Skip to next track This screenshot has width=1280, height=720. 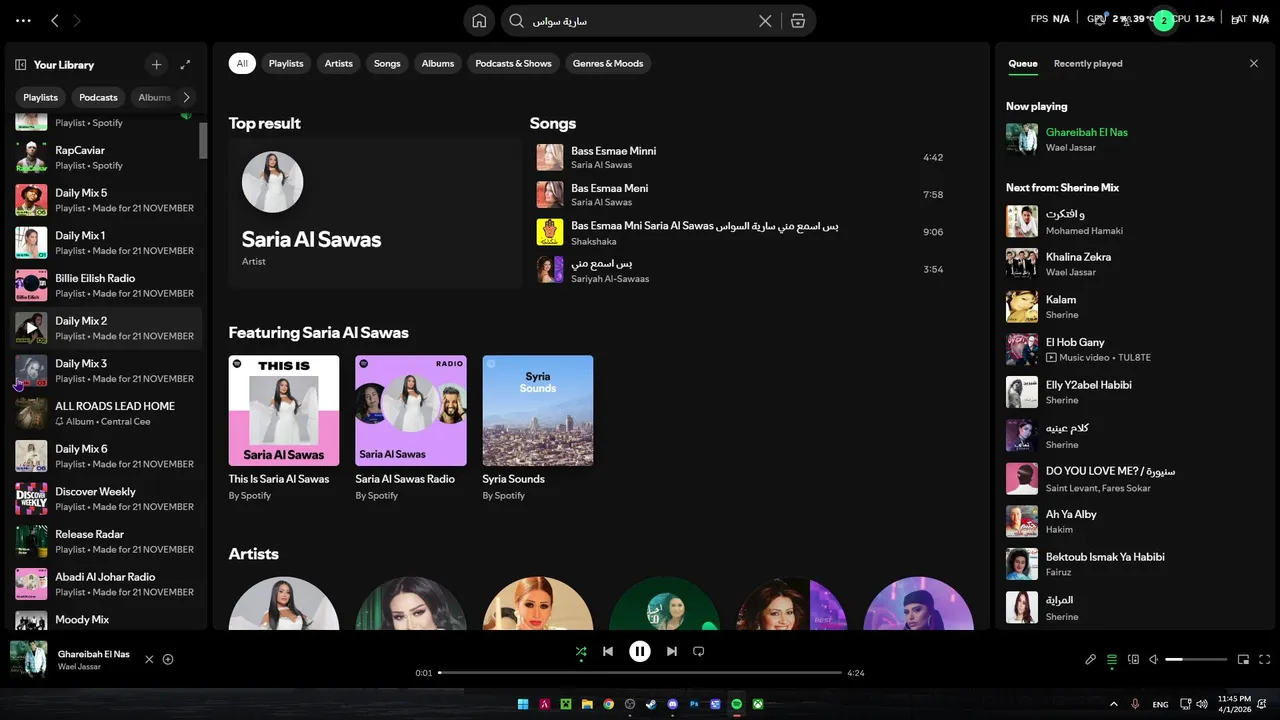672,651
